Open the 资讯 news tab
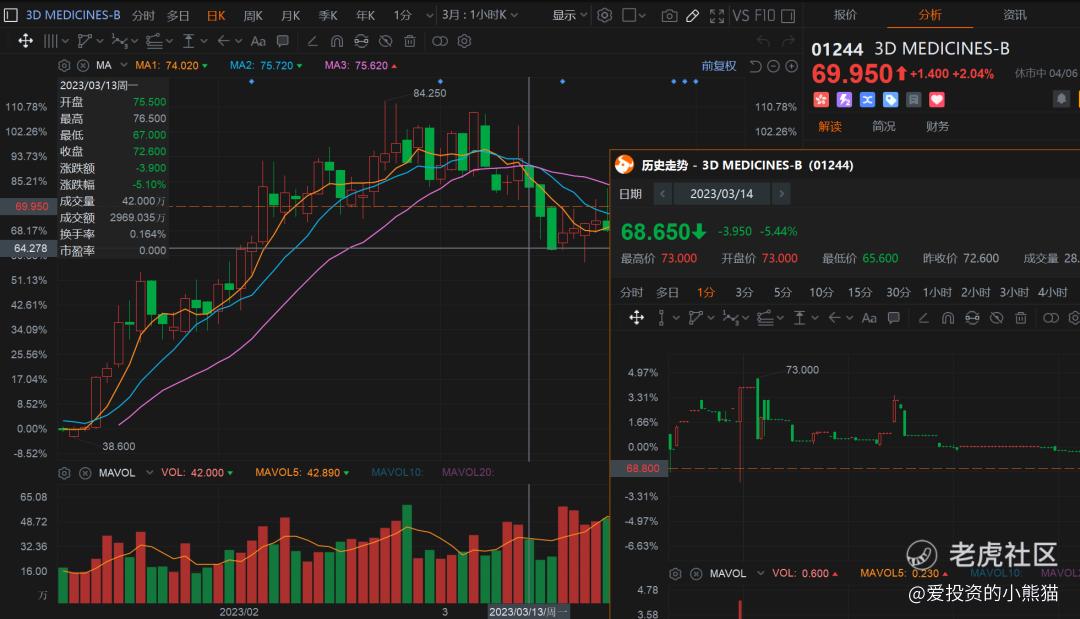This screenshot has width=1080, height=619. click(x=1014, y=15)
